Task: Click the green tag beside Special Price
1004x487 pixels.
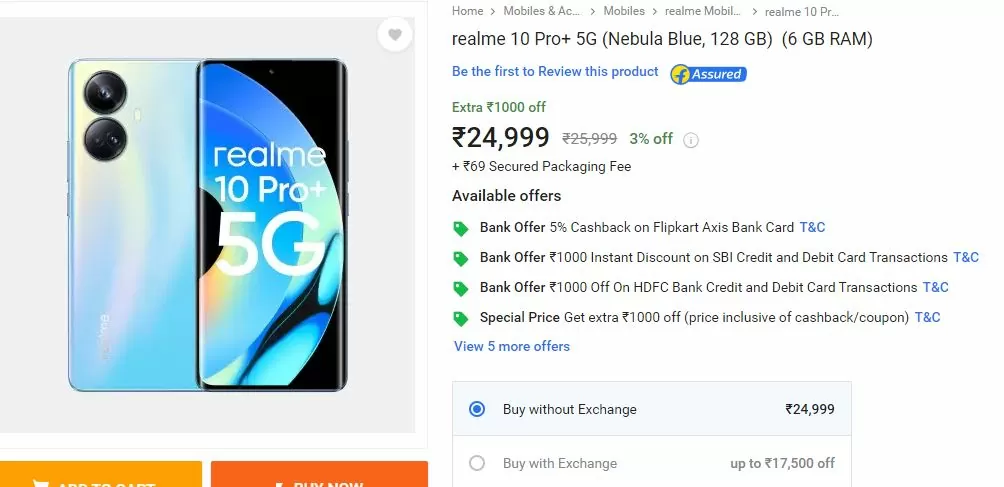Action: (x=461, y=318)
